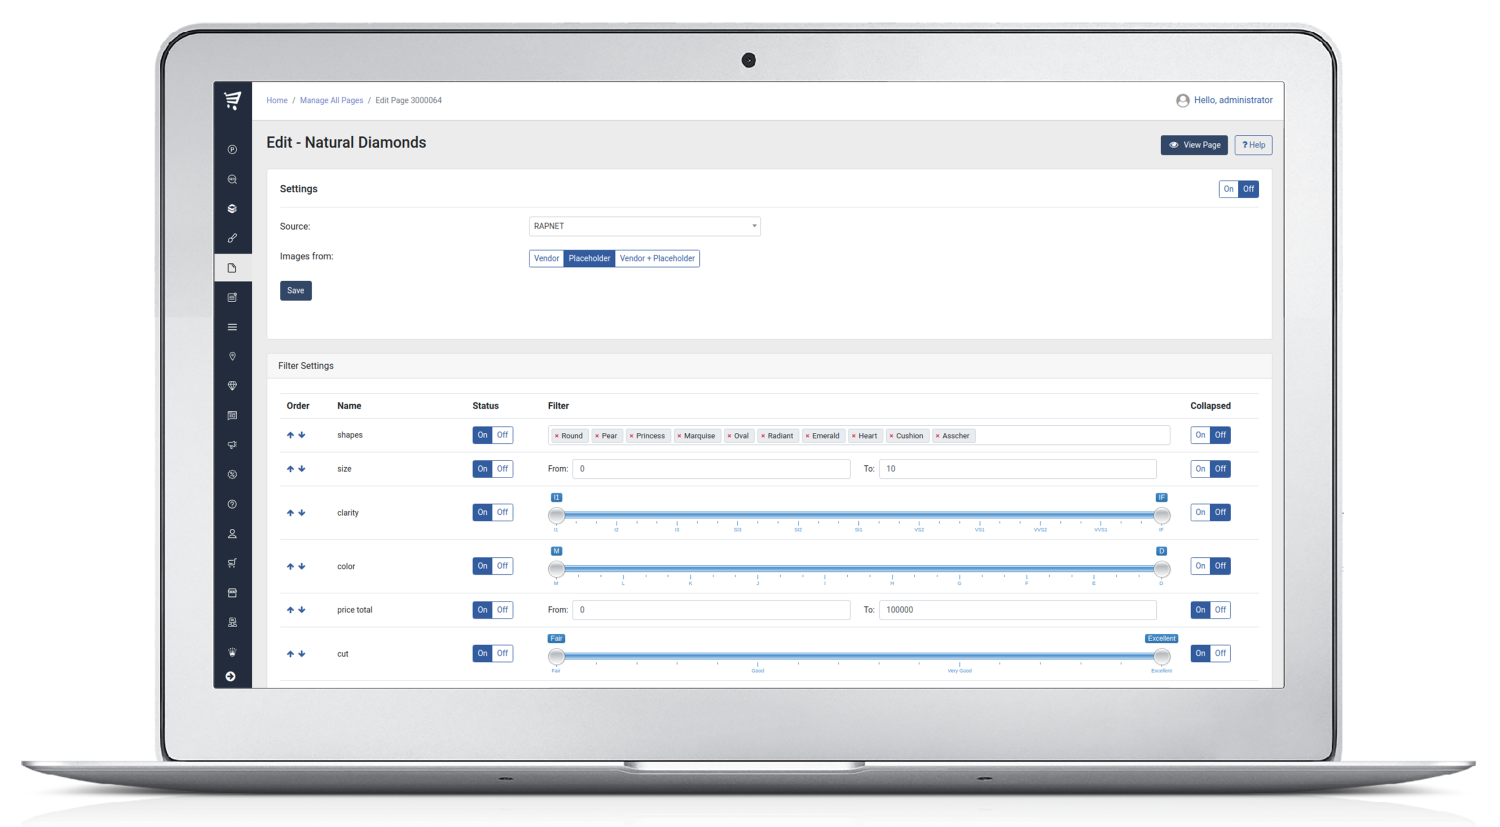Click the Filter Settings heading
The width and height of the screenshot is (1500, 827).
306,366
